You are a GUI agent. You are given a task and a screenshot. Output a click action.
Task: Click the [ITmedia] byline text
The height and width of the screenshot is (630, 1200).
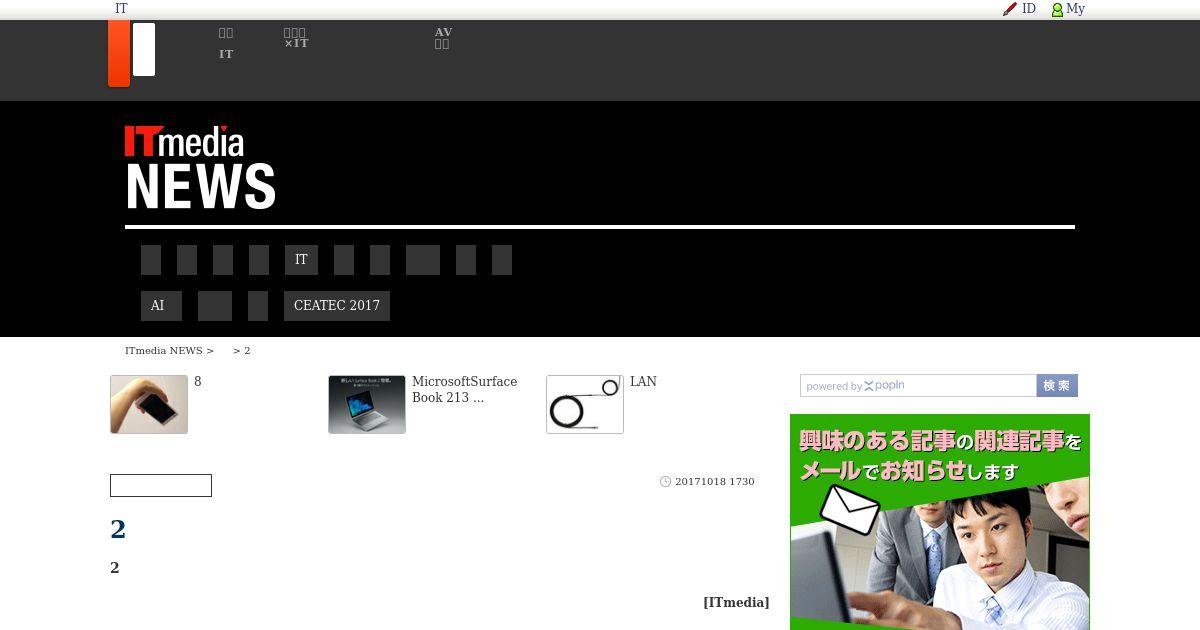coord(736,602)
